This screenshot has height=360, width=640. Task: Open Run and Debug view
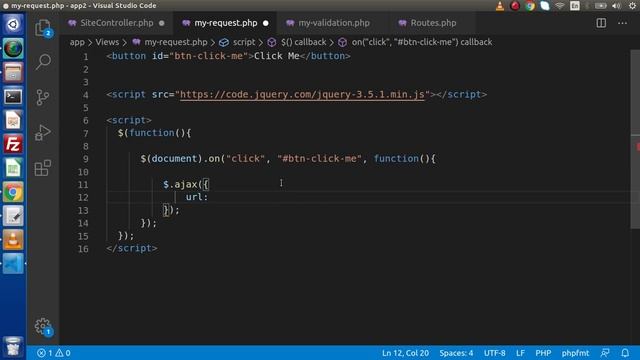tap(43, 132)
